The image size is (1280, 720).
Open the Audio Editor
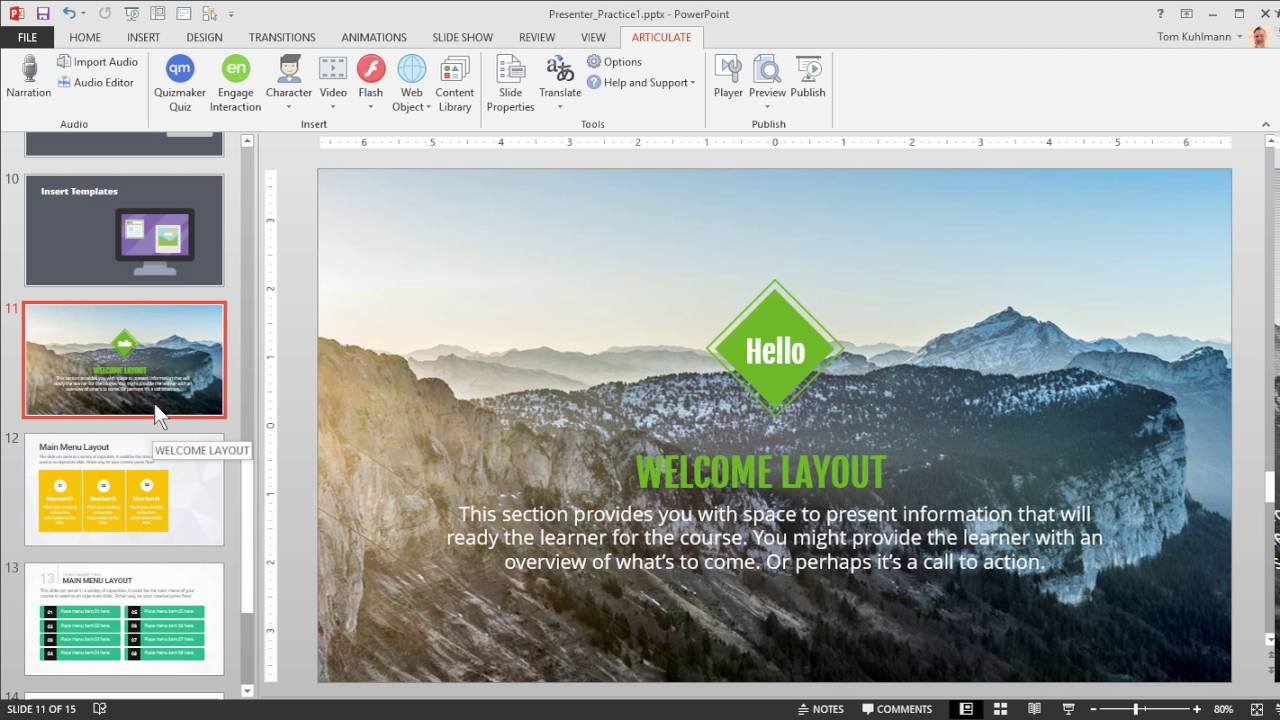pyautogui.click(x=95, y=83)
